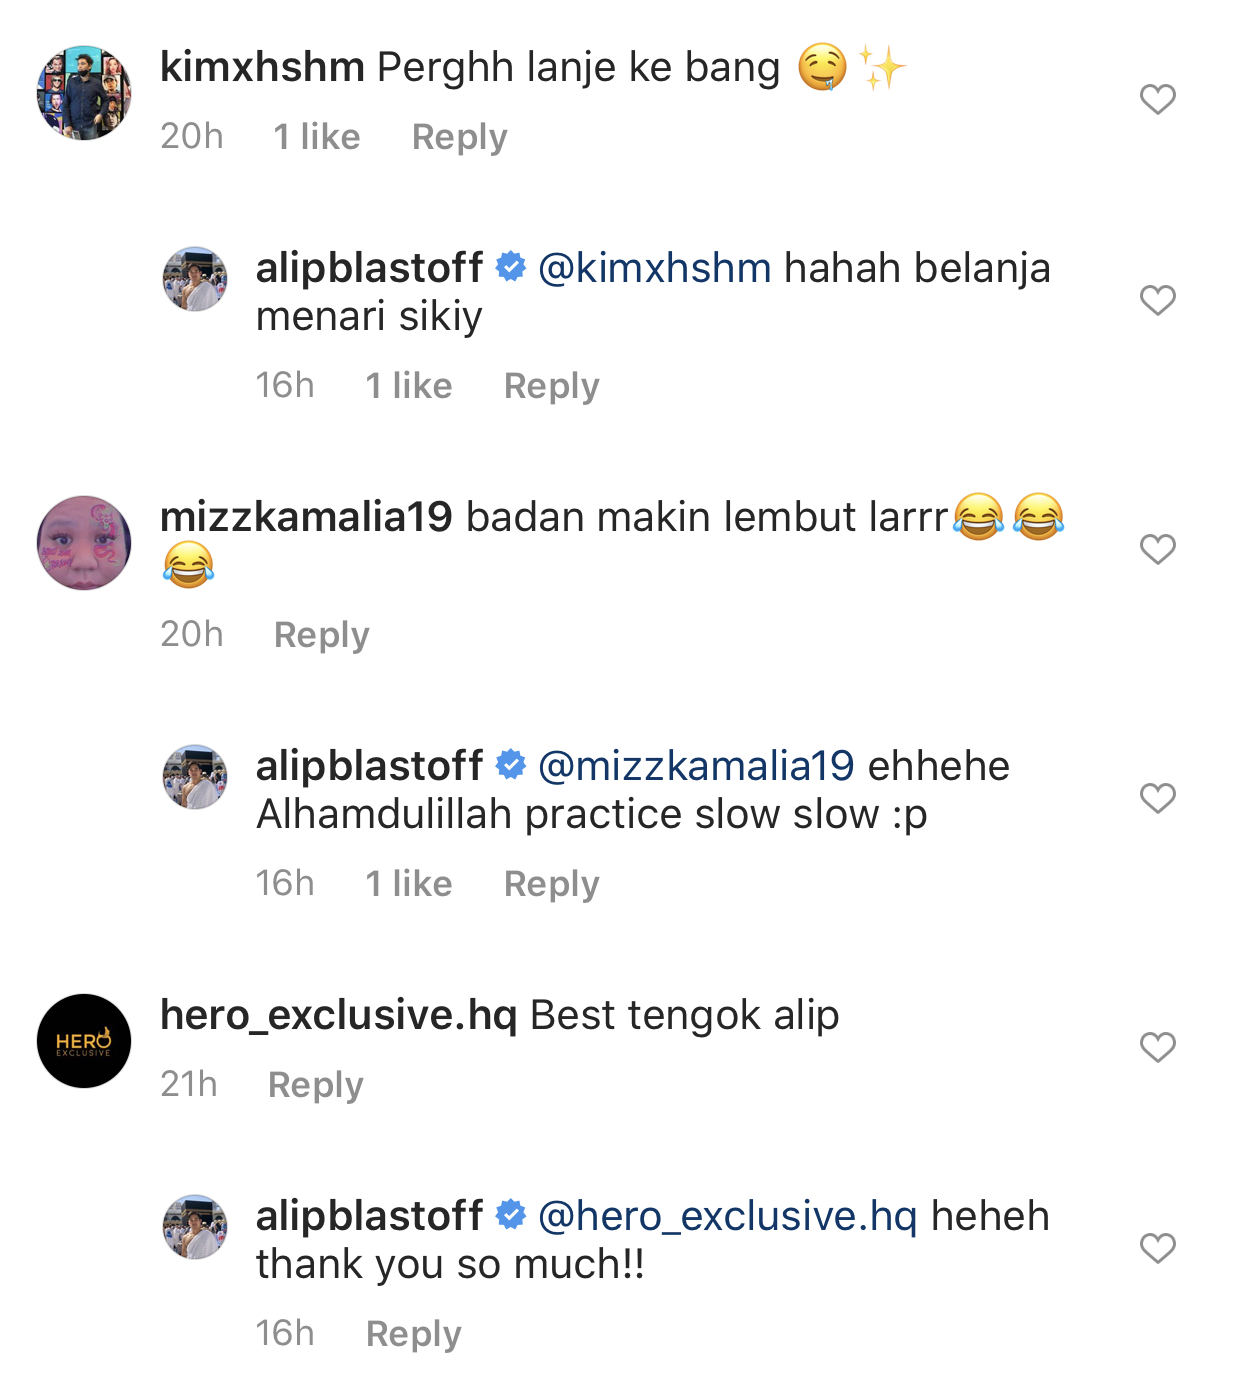Reply to kimxhshm's comment

click(459, 137)
